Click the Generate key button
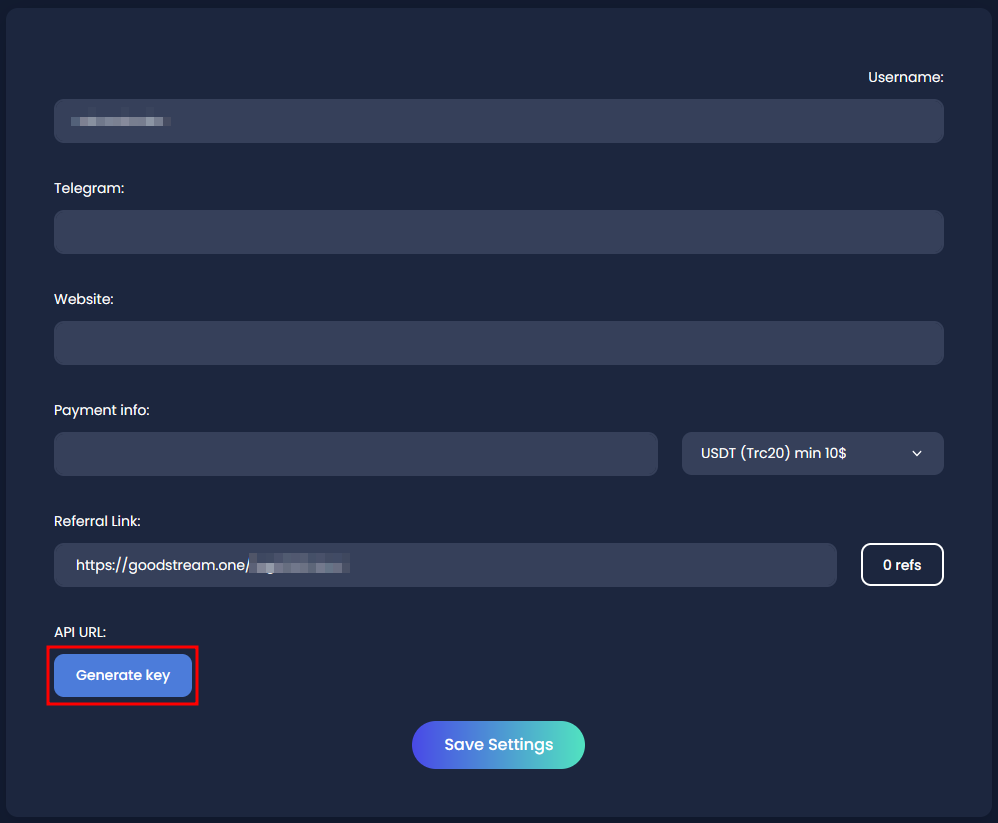The height and width of the screenshot is (823, 998). 123,675
